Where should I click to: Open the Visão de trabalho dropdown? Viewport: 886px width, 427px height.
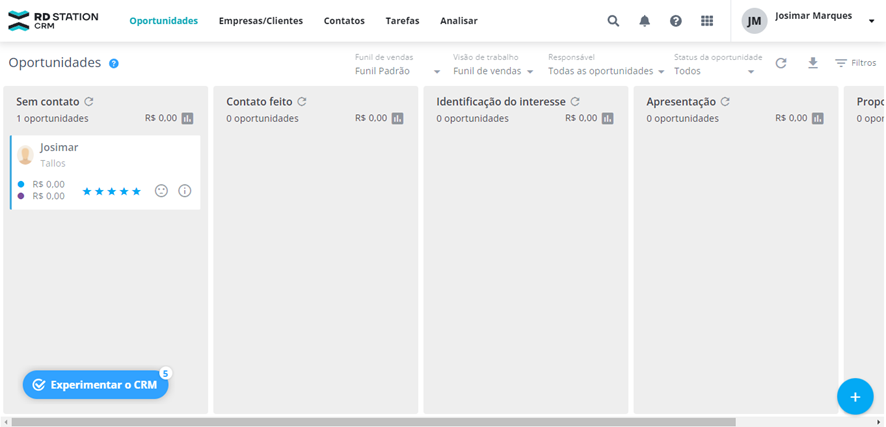(493, 71)
